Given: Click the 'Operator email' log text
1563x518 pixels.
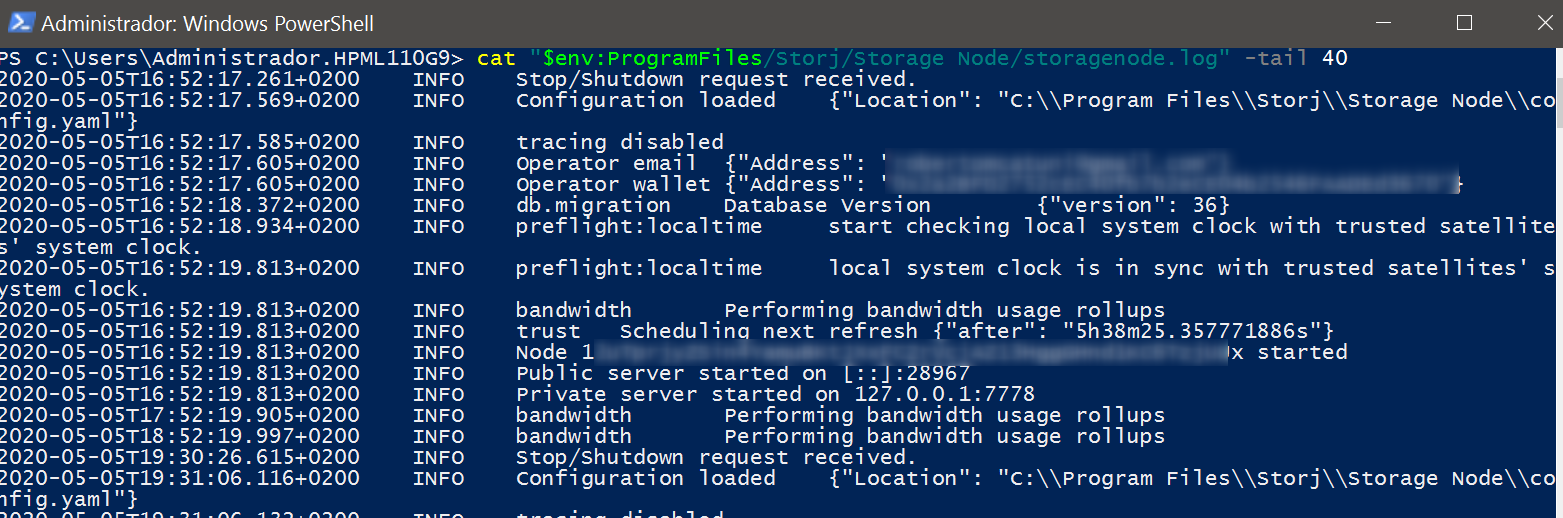Looking at the screenshot, I should [606, 163].
